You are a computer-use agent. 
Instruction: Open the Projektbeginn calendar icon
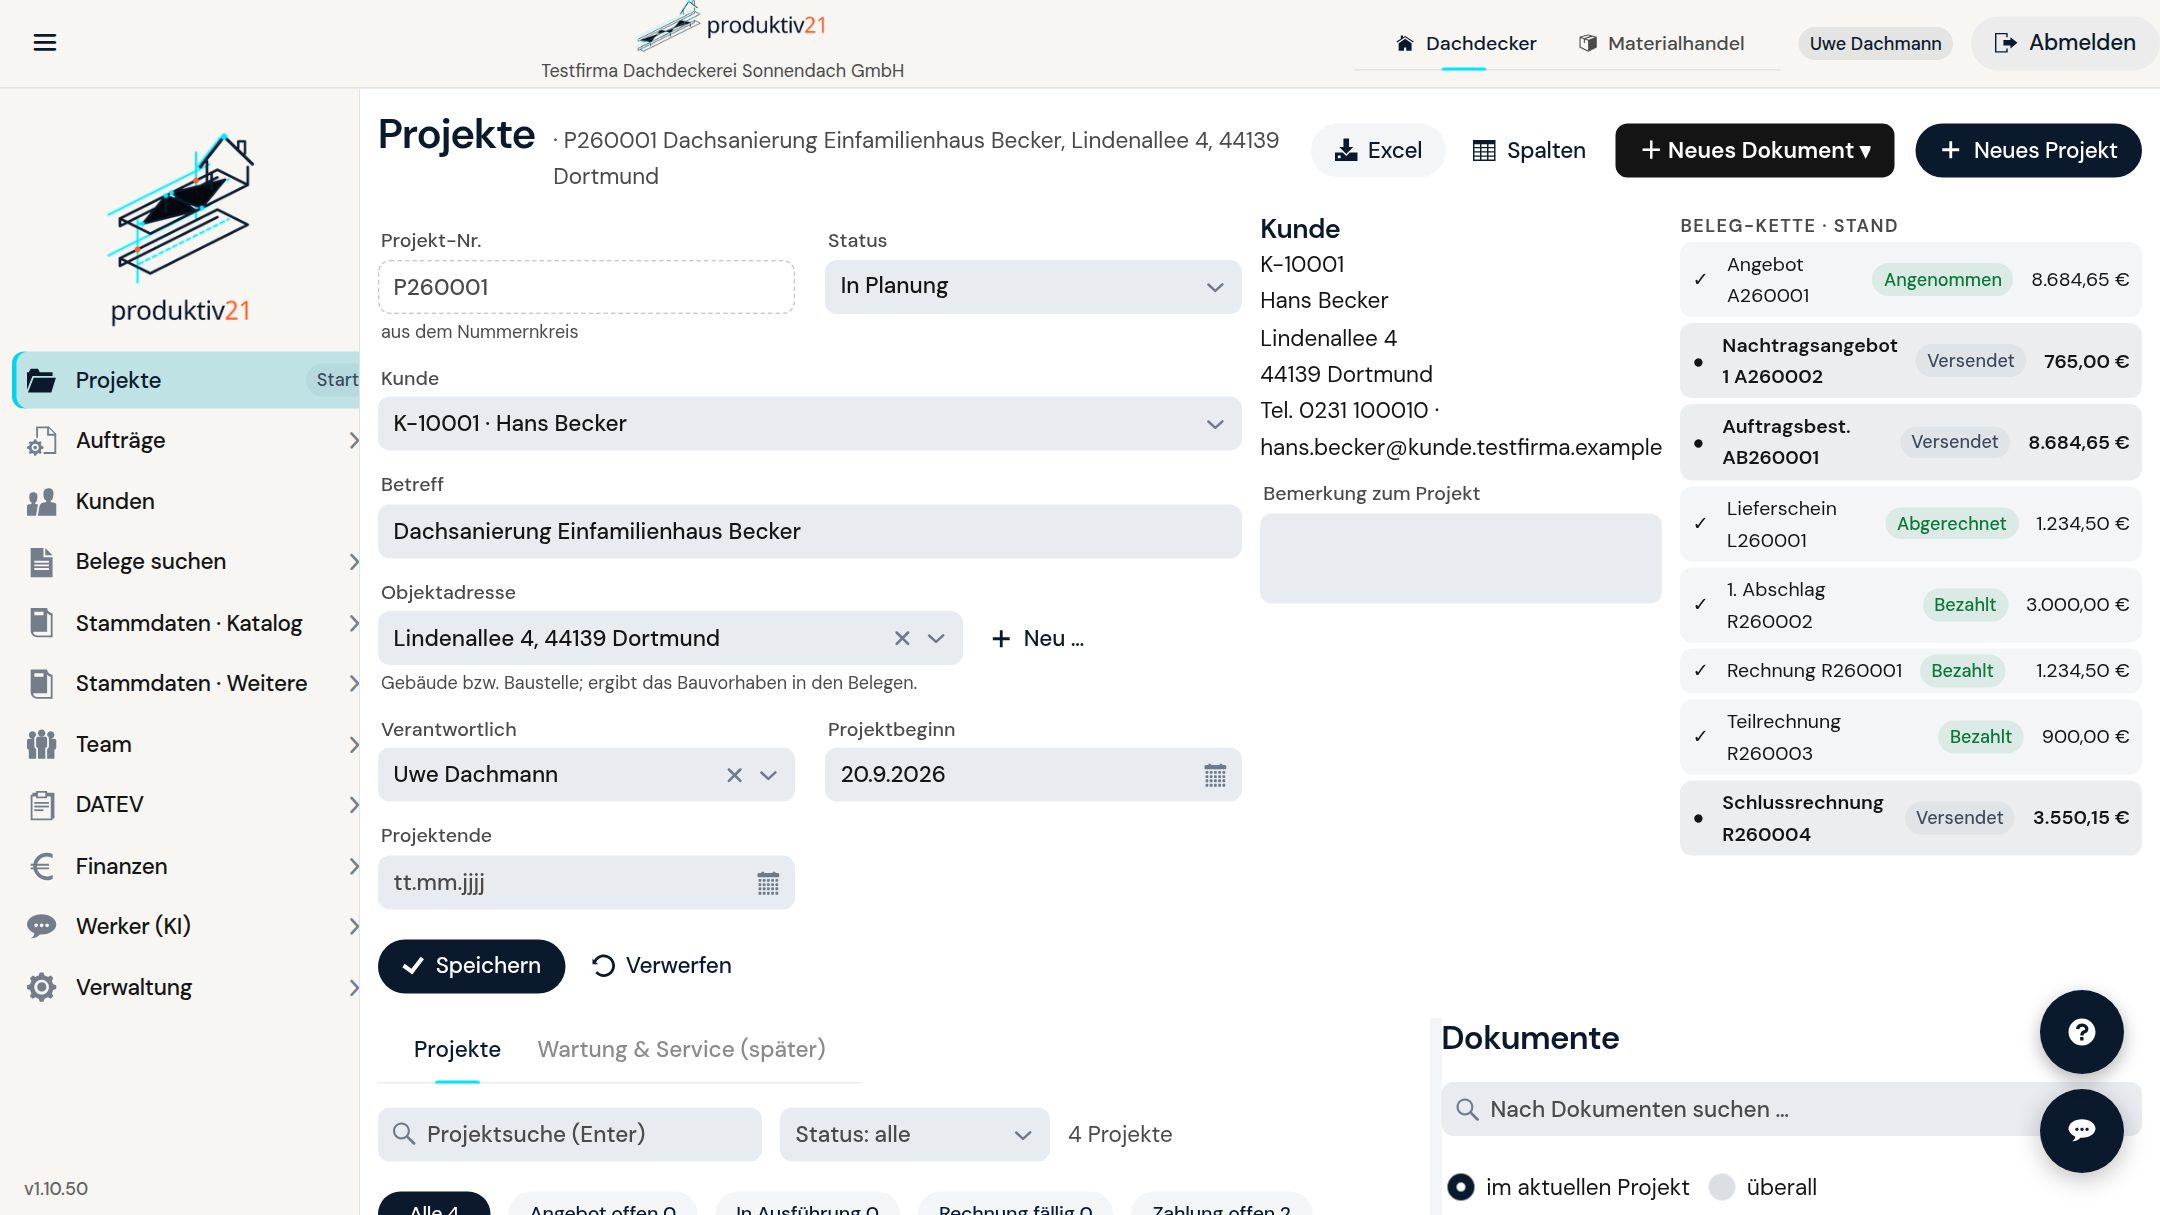pyautogui.click(x=1215, y=775)
